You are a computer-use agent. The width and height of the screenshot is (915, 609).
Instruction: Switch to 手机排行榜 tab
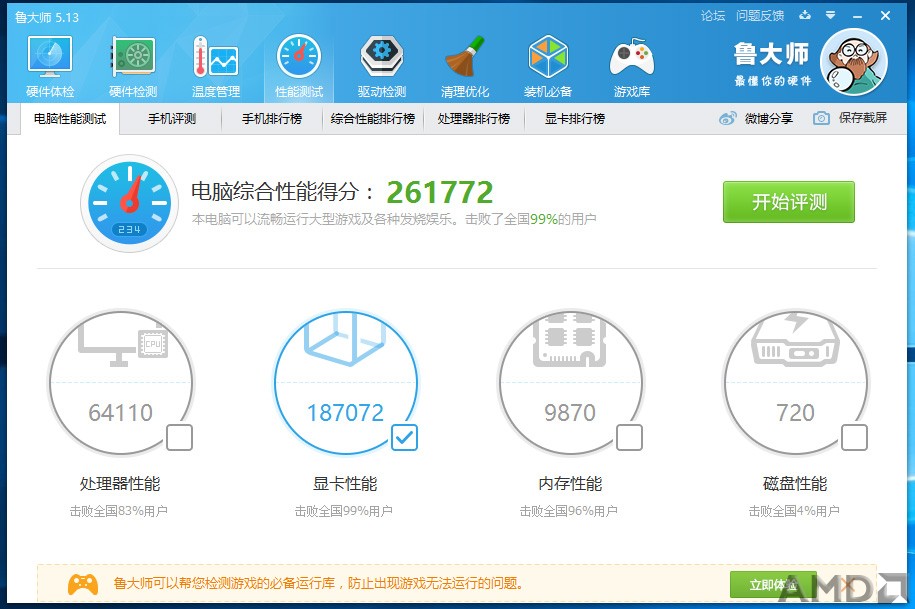point(272,118)
